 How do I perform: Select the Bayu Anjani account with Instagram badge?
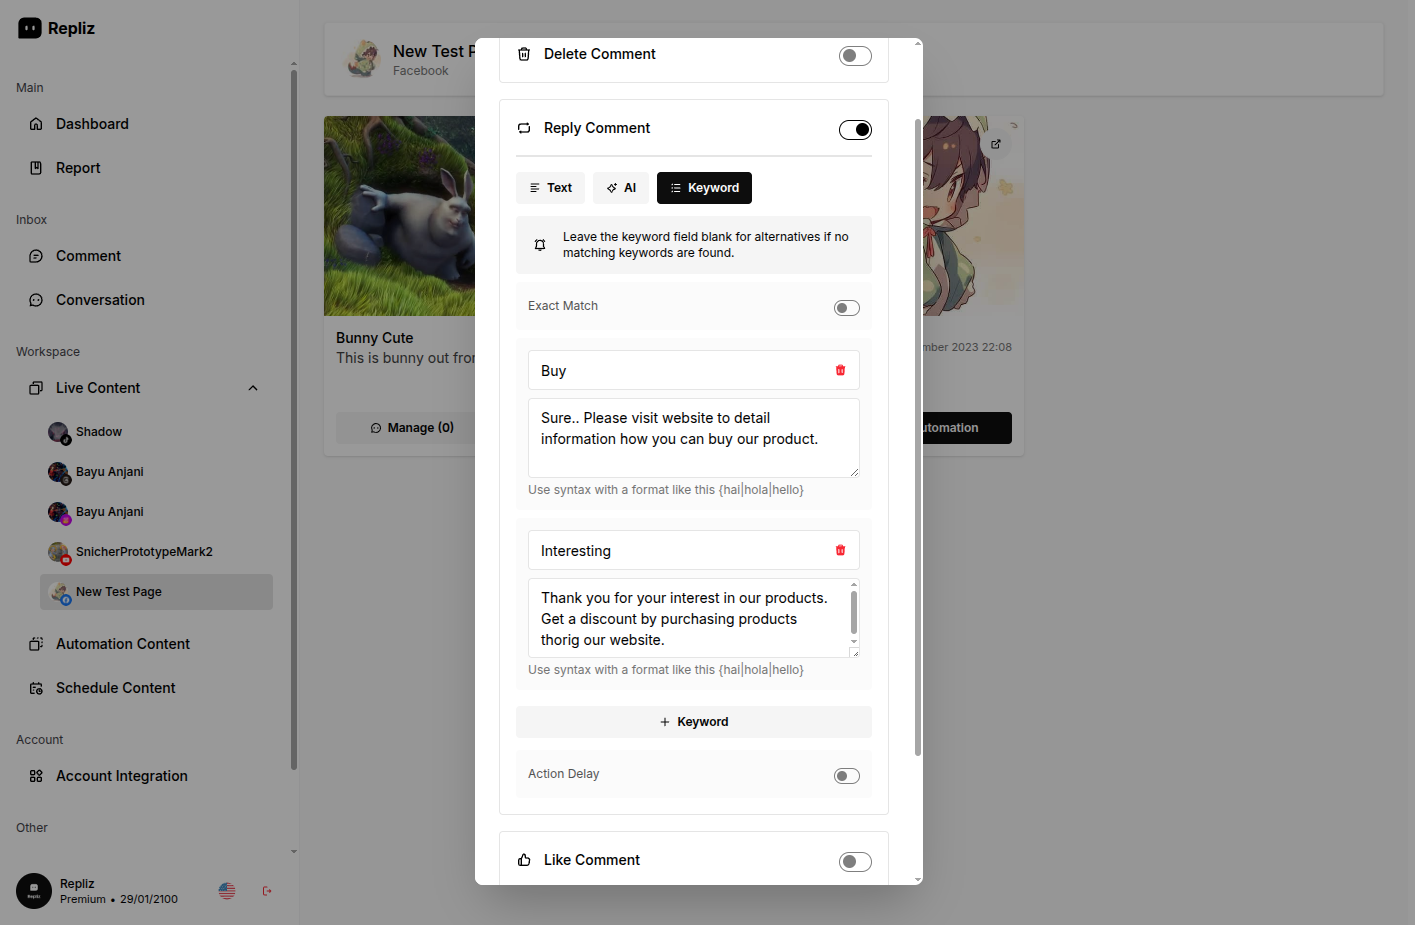coord(59,512)
